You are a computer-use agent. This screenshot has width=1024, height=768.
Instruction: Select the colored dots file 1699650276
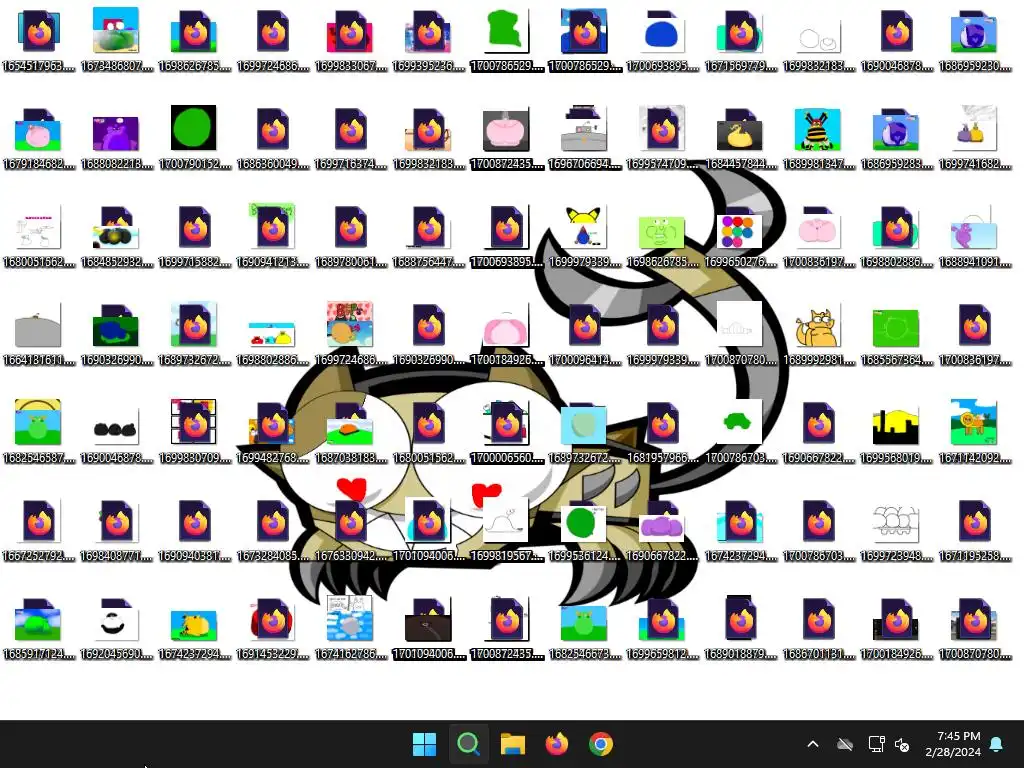point(741,235)
